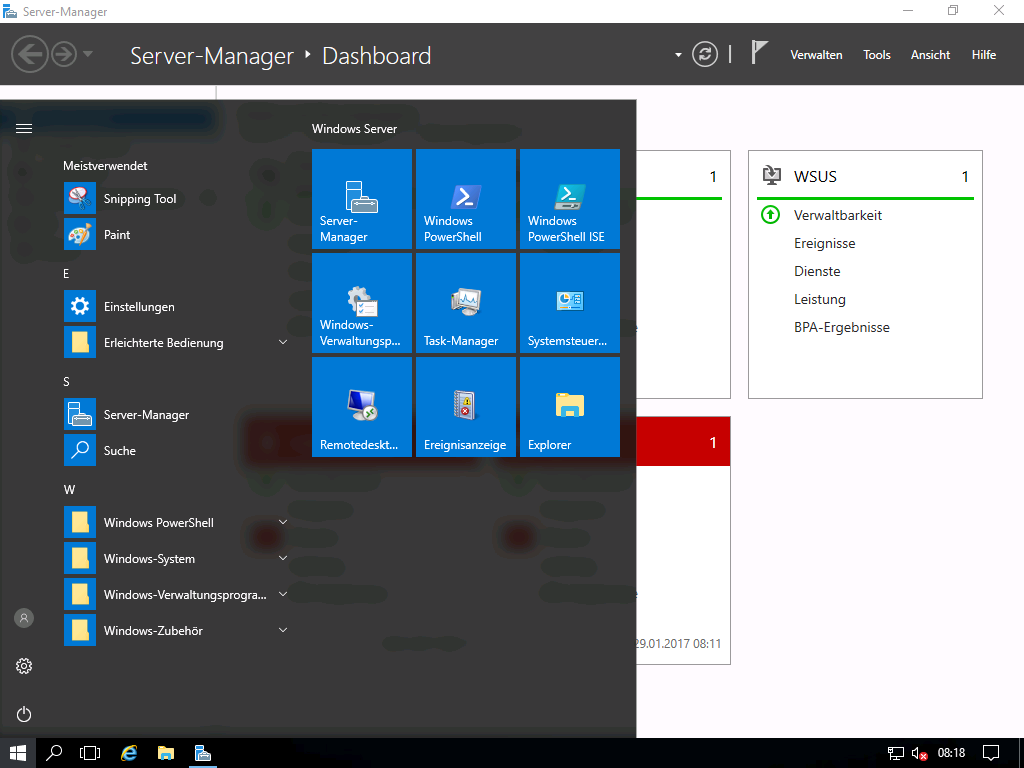Image resolution: width=1024 pixels, height=768 pixels.
Task: Open Action Center notification icon
Action: (x=991, y=753)
